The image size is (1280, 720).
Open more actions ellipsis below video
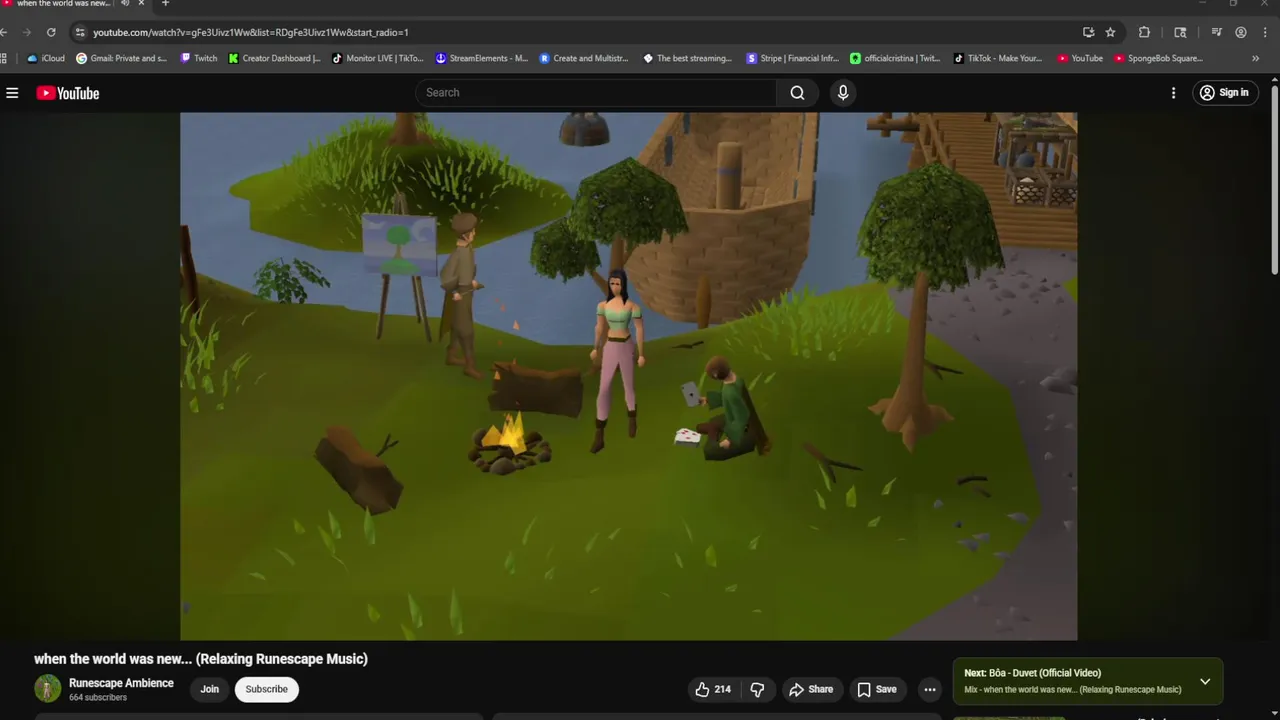pos(930,689)
